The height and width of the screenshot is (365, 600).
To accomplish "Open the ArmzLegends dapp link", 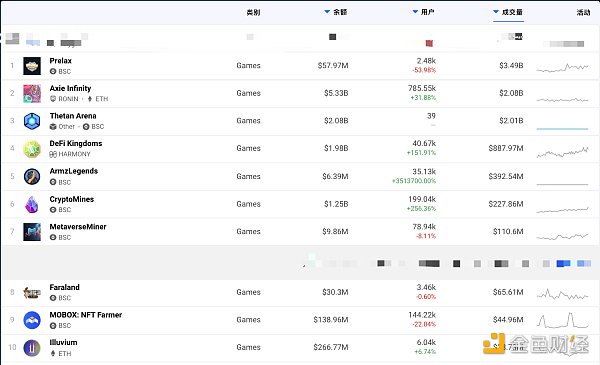I will (x=74, y=171).
